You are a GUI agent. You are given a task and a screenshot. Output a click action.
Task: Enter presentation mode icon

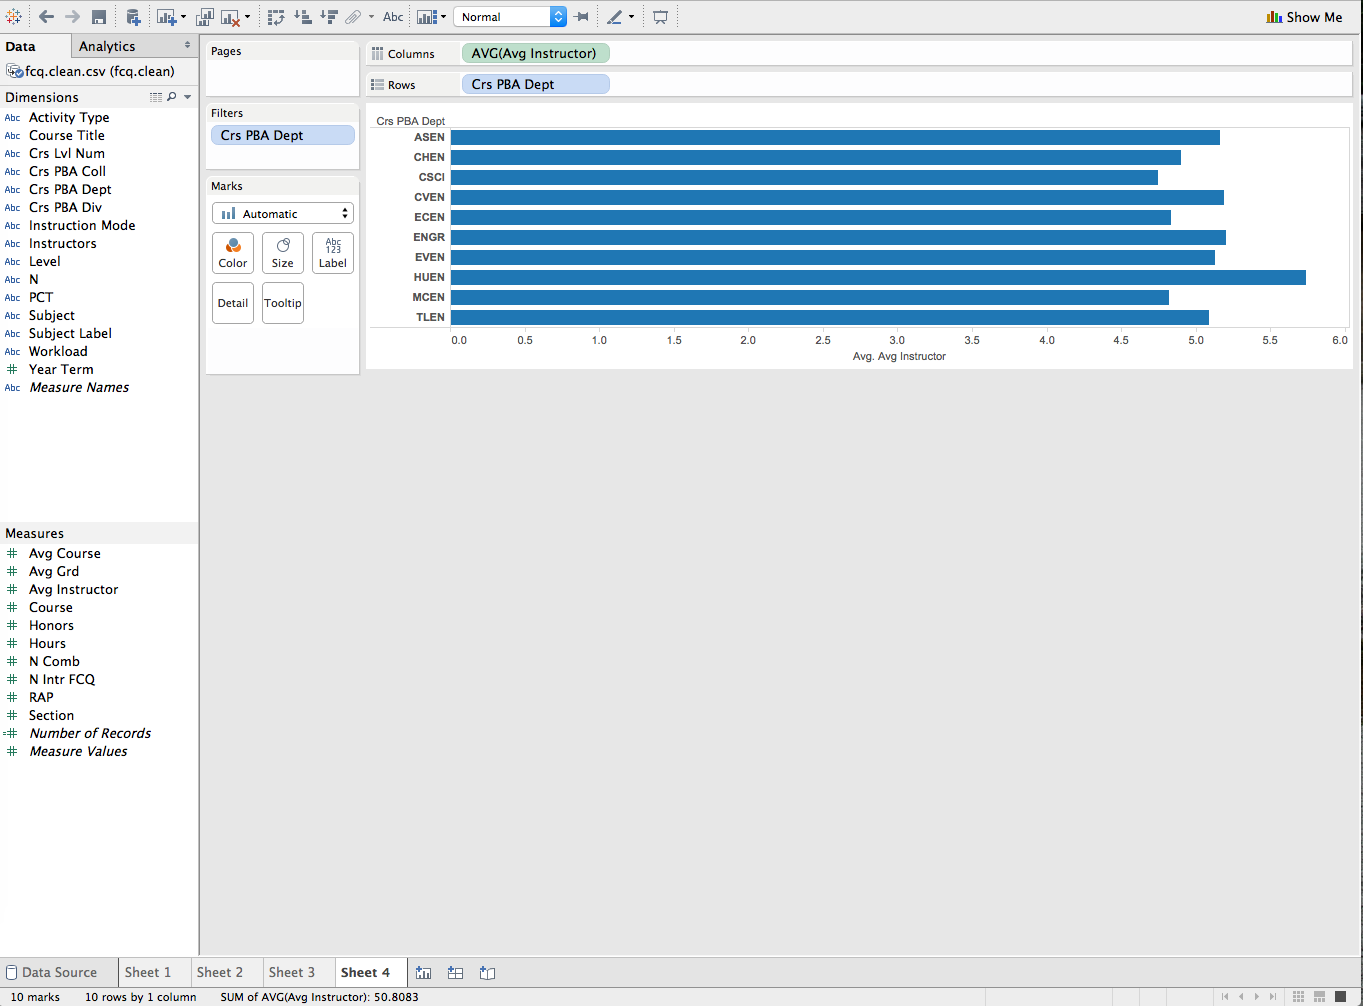point(660,17)
